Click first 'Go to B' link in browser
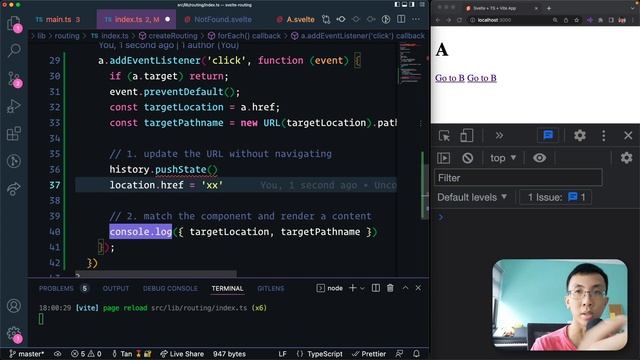 point(449,78)
